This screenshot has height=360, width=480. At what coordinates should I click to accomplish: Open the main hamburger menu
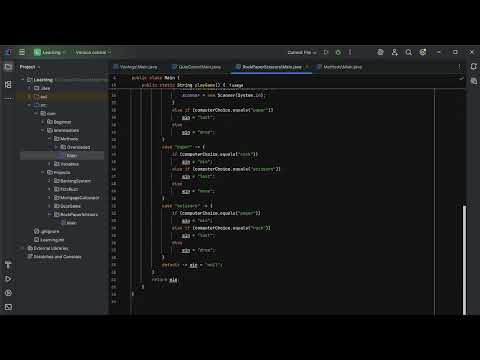tap(22, 52)
